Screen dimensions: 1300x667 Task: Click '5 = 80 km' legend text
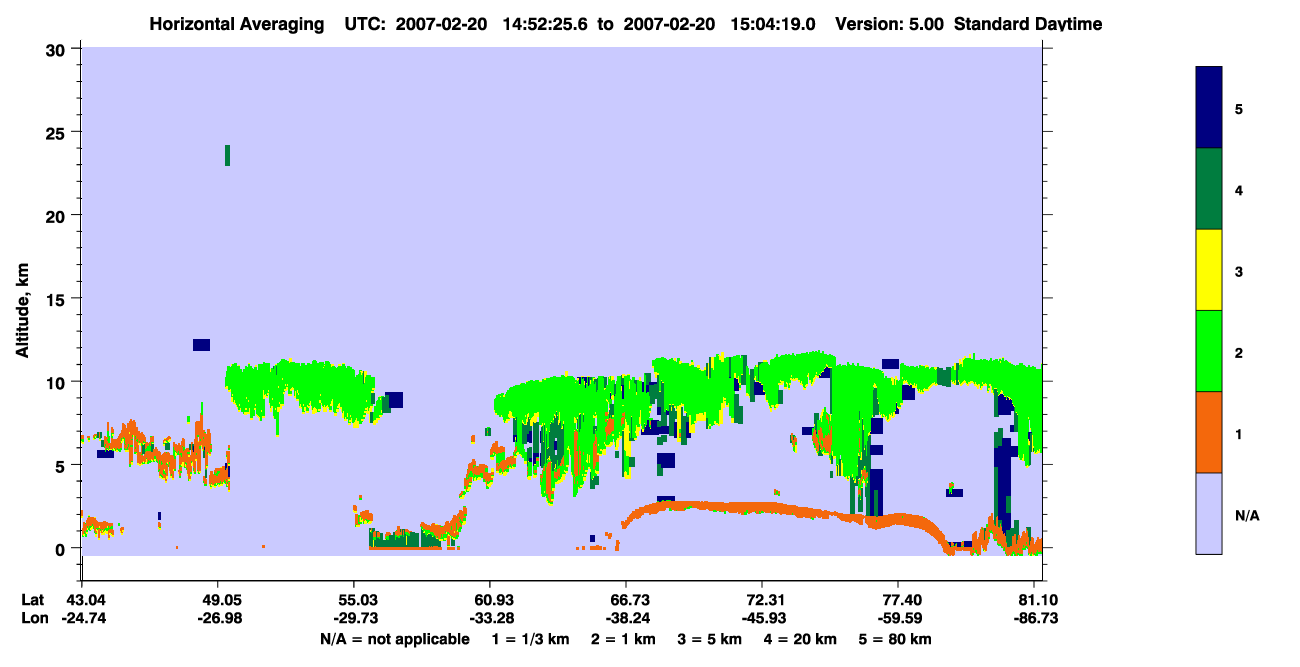pyautogui.click(x=896, y=639)
